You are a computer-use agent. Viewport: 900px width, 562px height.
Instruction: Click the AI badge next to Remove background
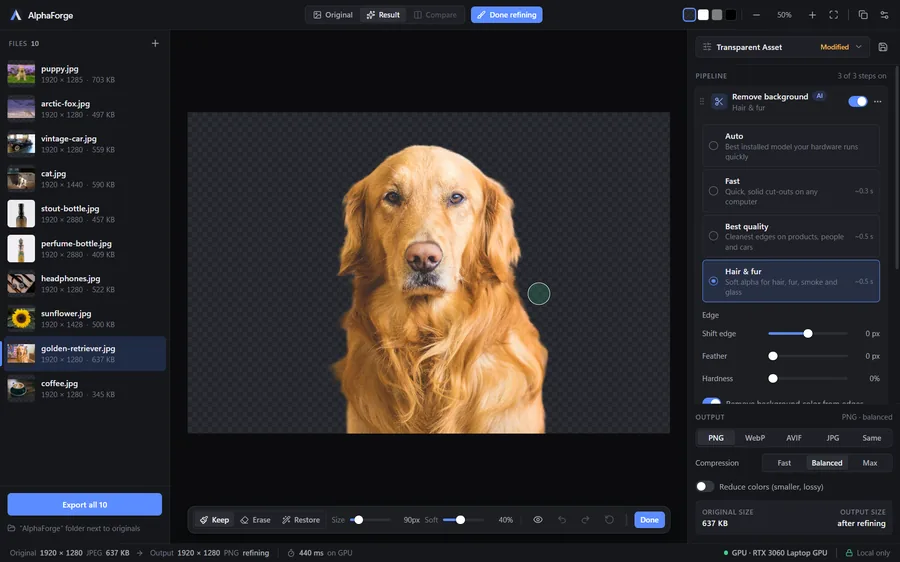point(820,96)
